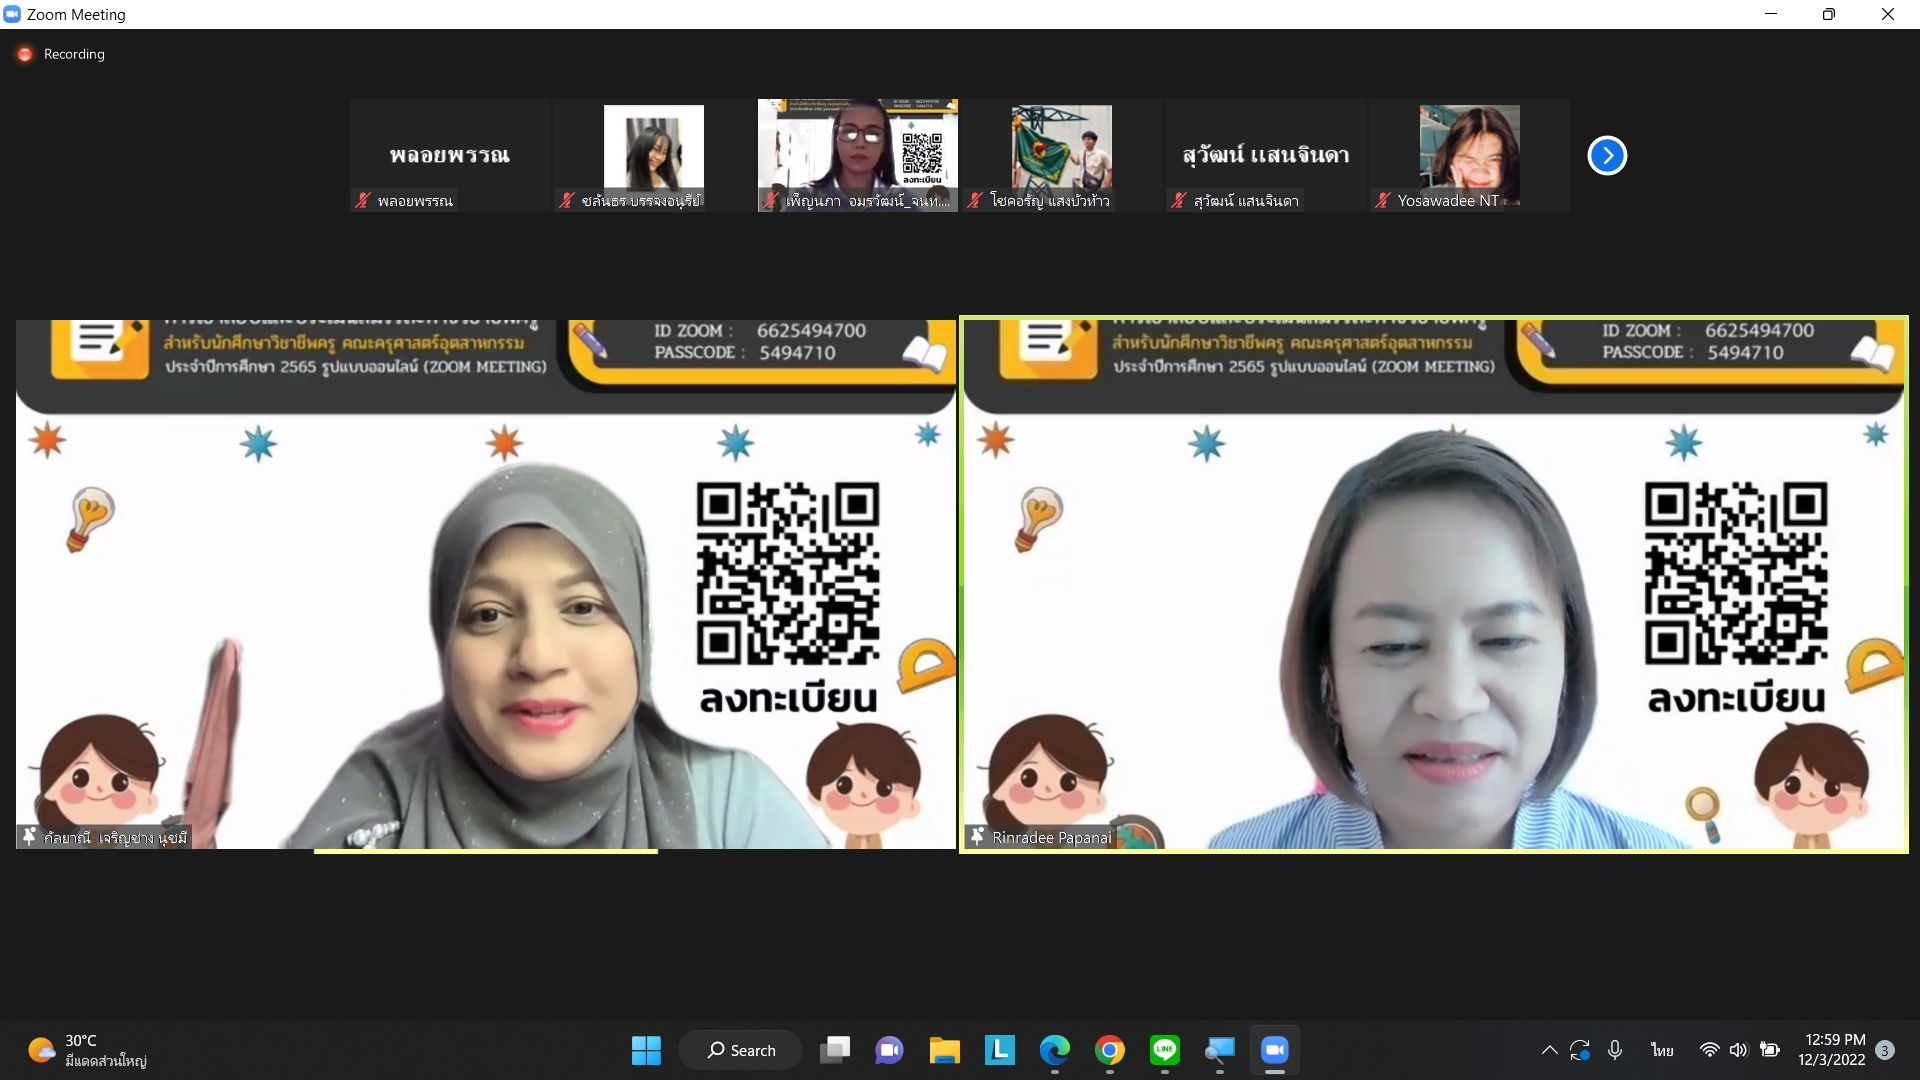Viewport: 1920px width, 1080px height.
Task: Click the red Recording indicator icon
Action: pyautogui.click(x=25, y=54)
